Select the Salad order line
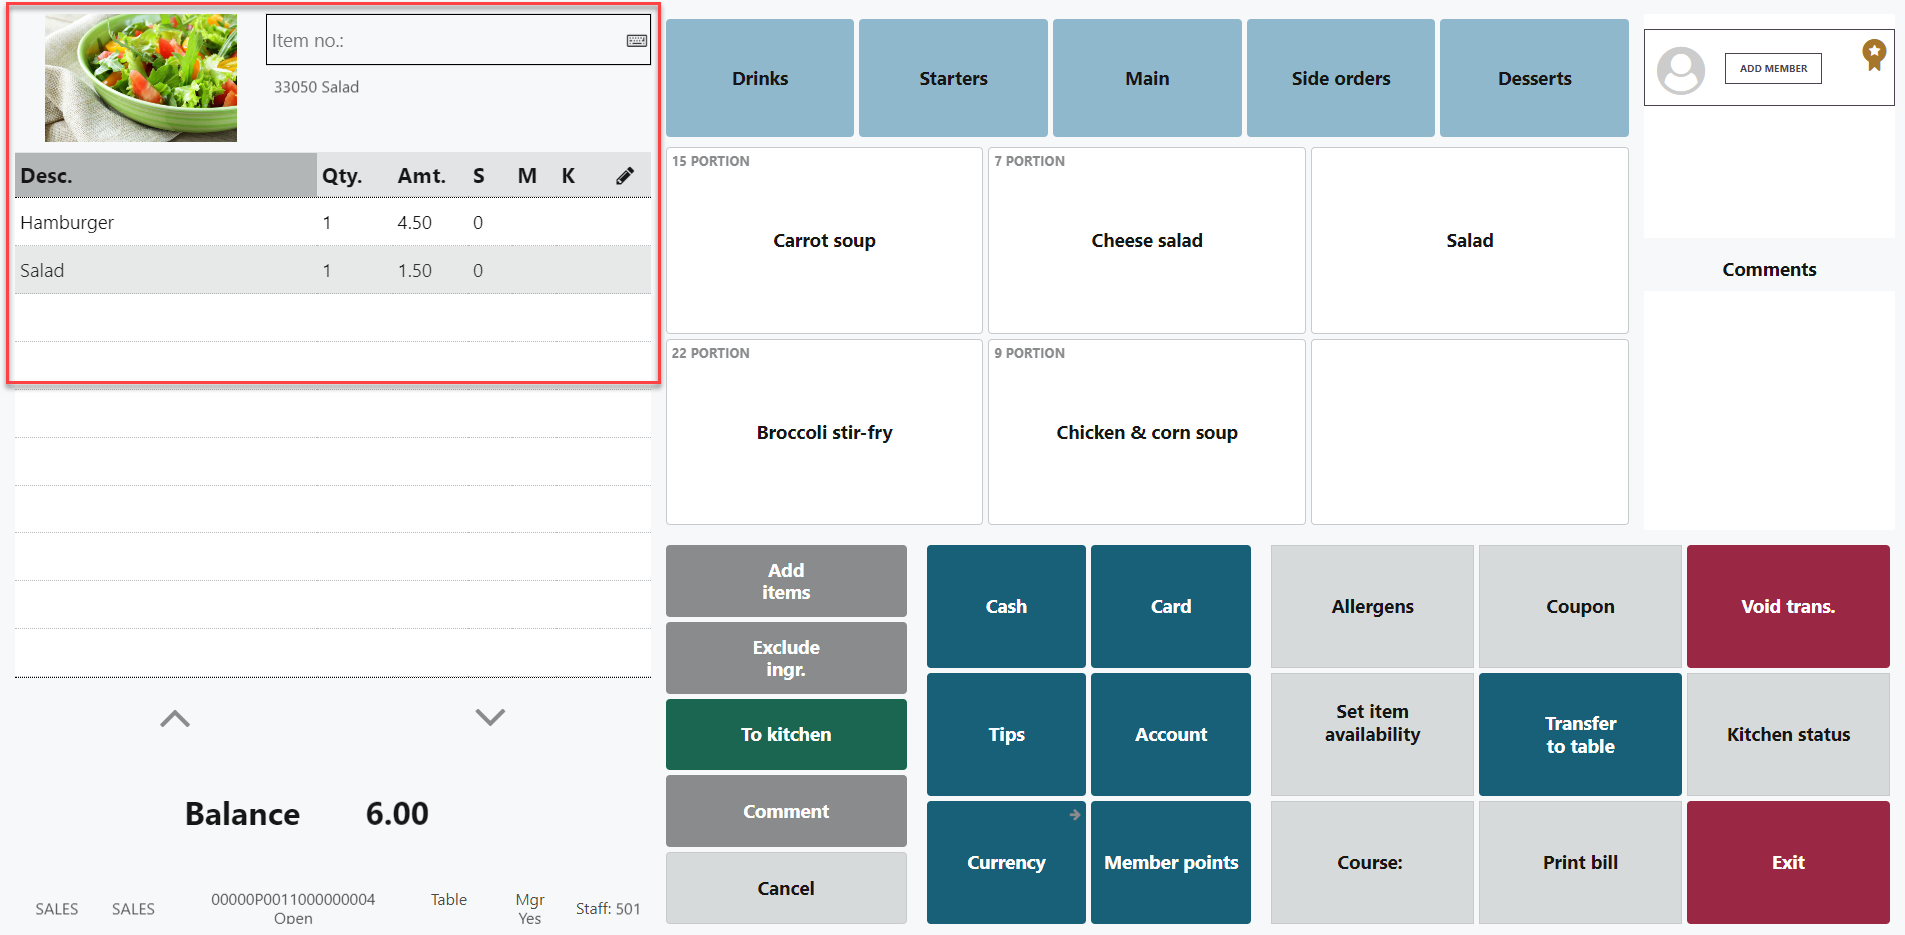Screen dimensions: 1905x935 click(x=333, y=270)
